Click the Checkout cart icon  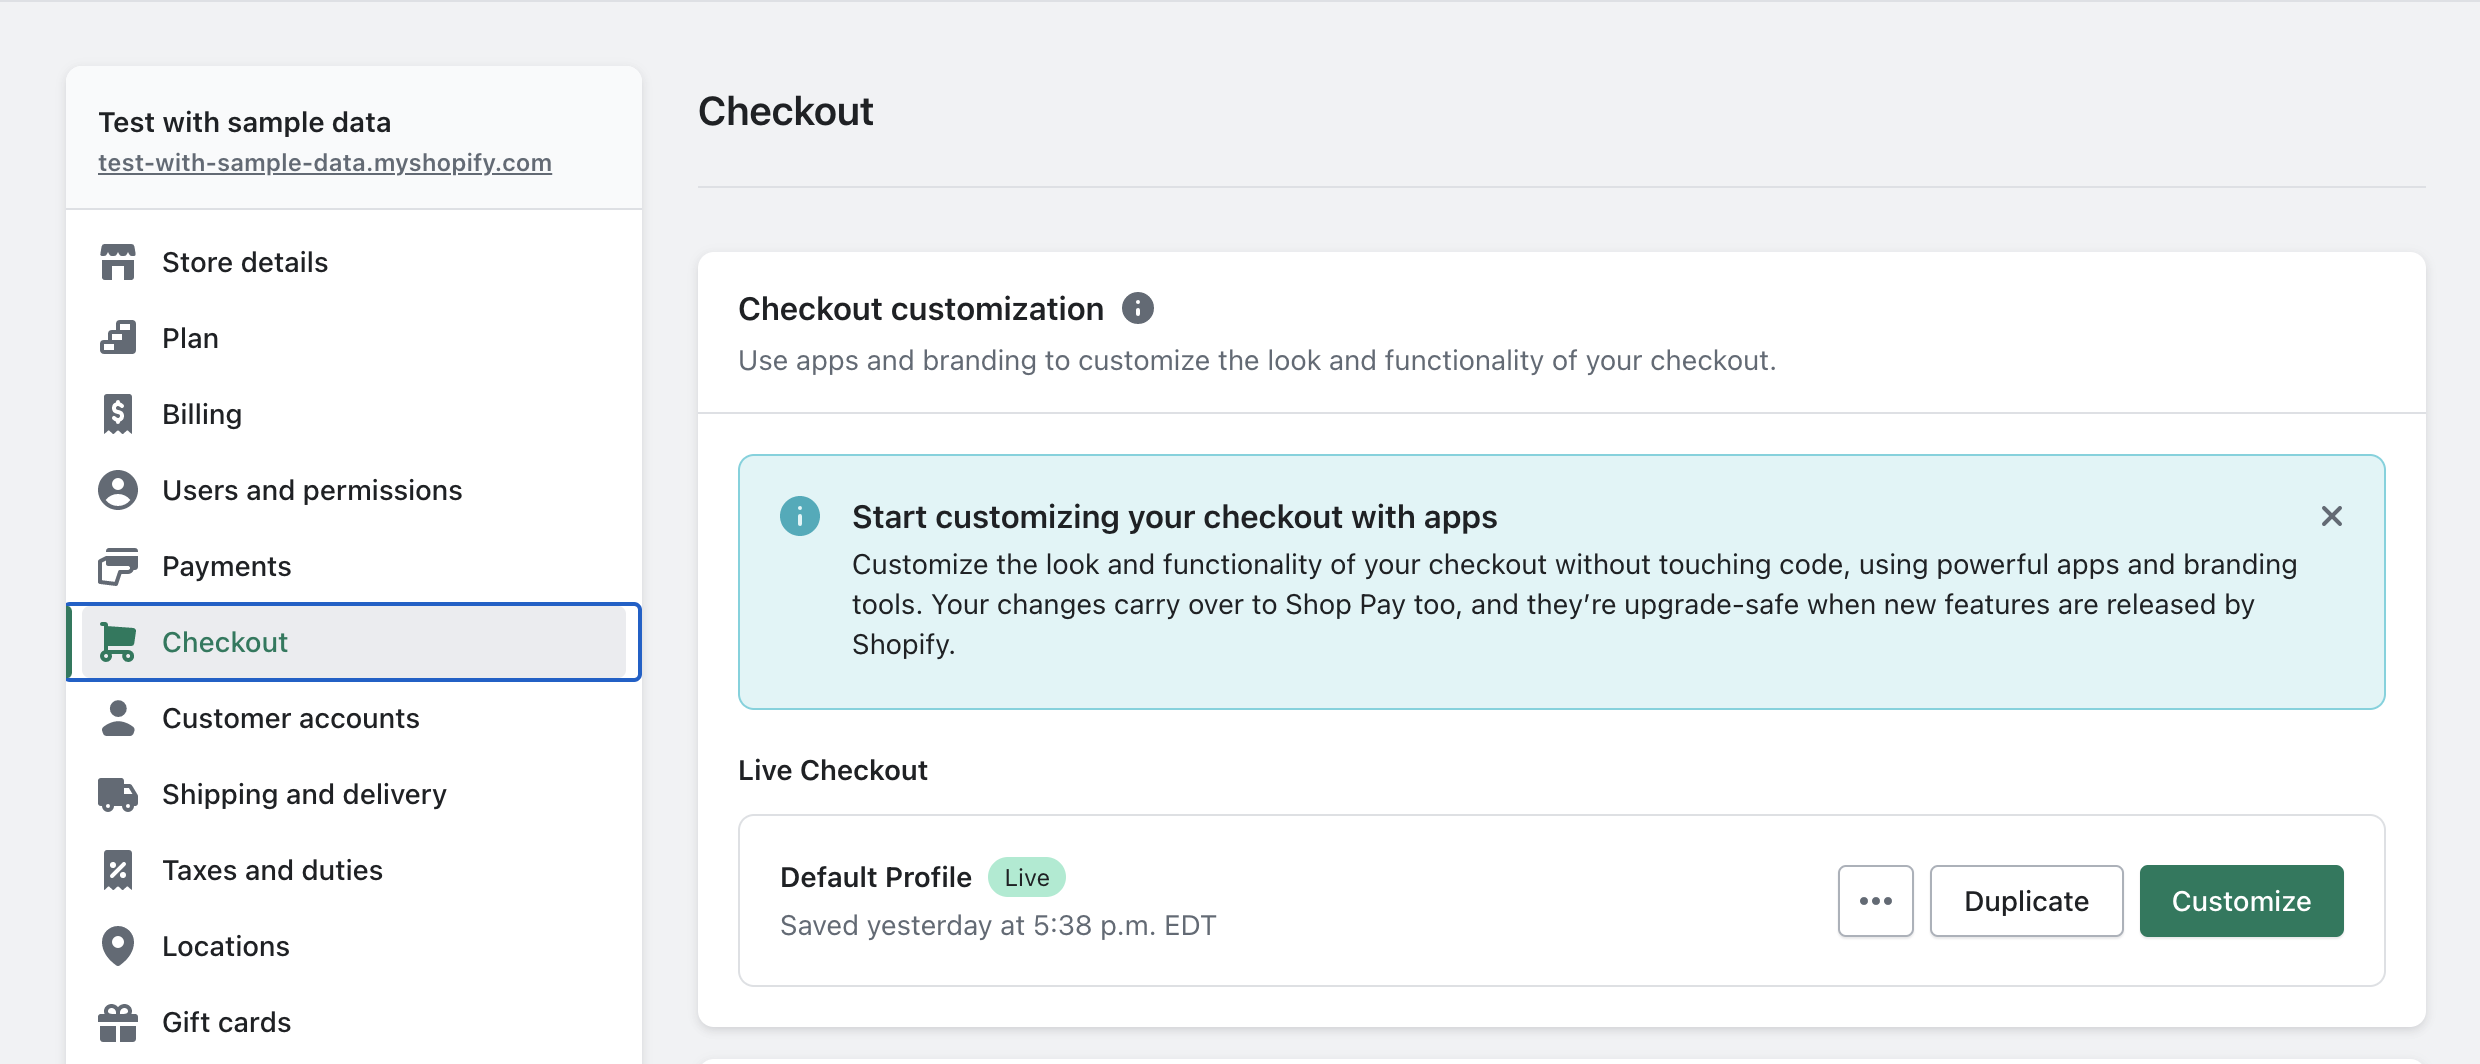118,642
